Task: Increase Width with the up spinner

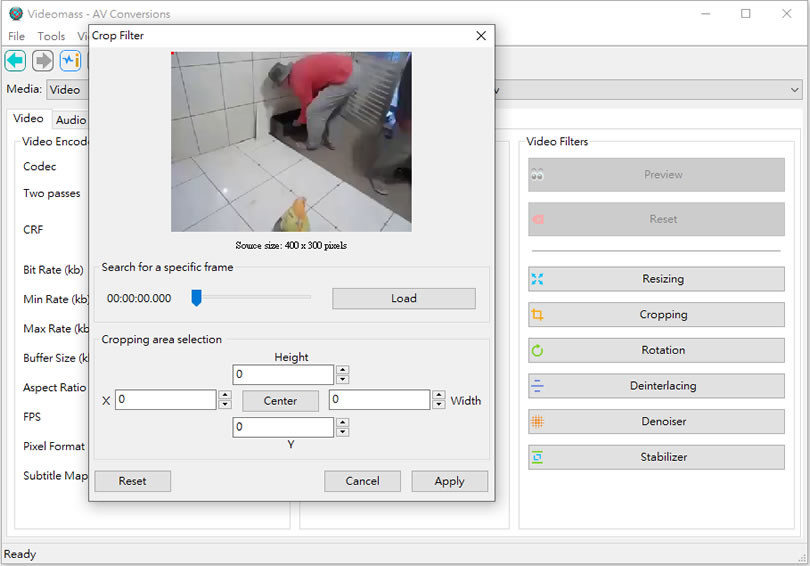Action: click(439, 395)
